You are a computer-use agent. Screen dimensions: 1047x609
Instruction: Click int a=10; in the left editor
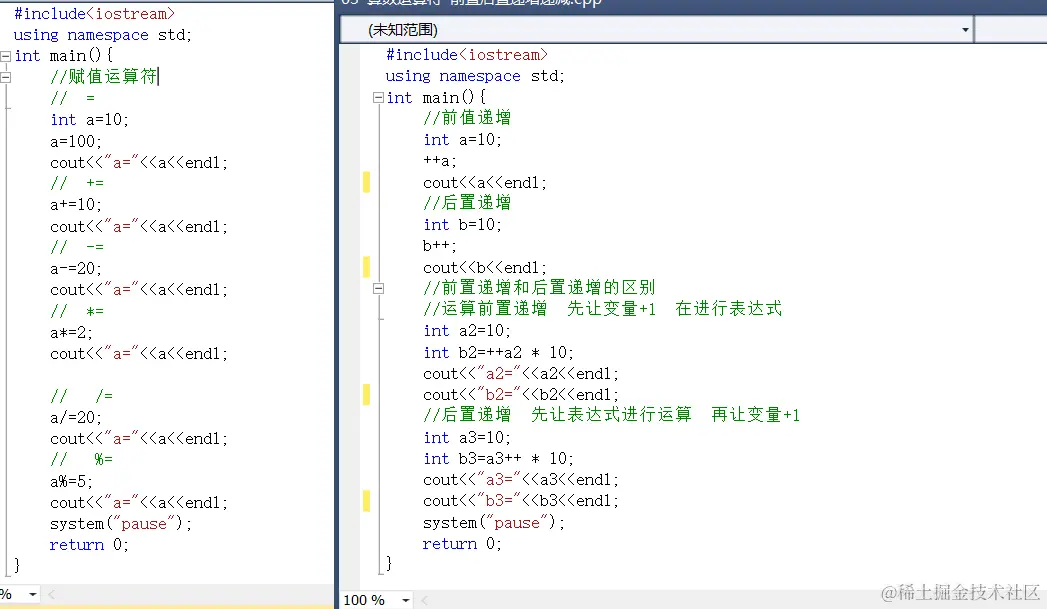(x=89, y=120)
